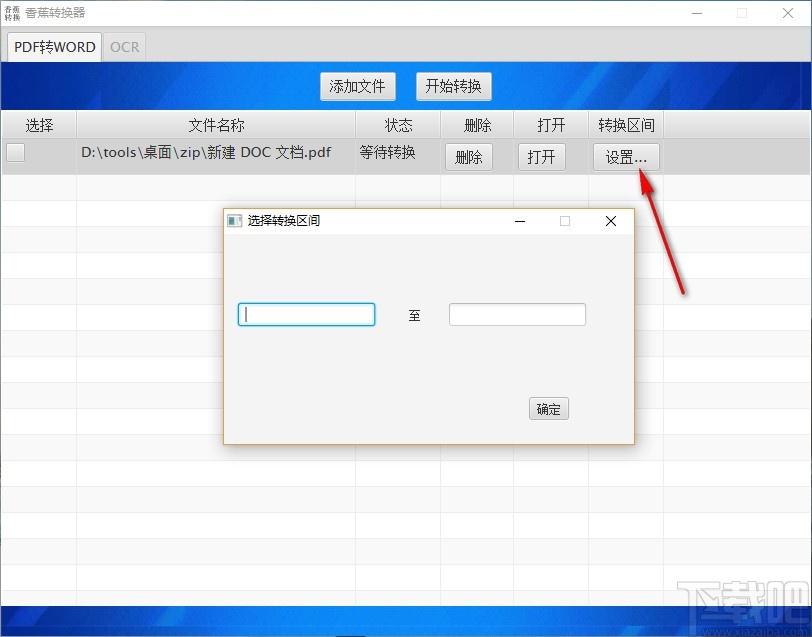Start conversion with 开始转换 button

click(x=454, y=86)
